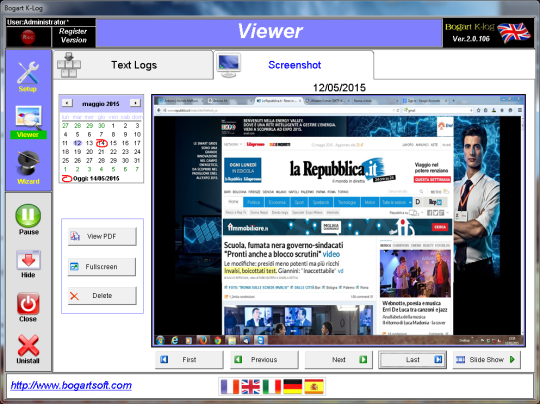Image resolution: width=540 pixels, height=404 pixels.
Task: Delete the current screenshot
Action: click(102, 296)
